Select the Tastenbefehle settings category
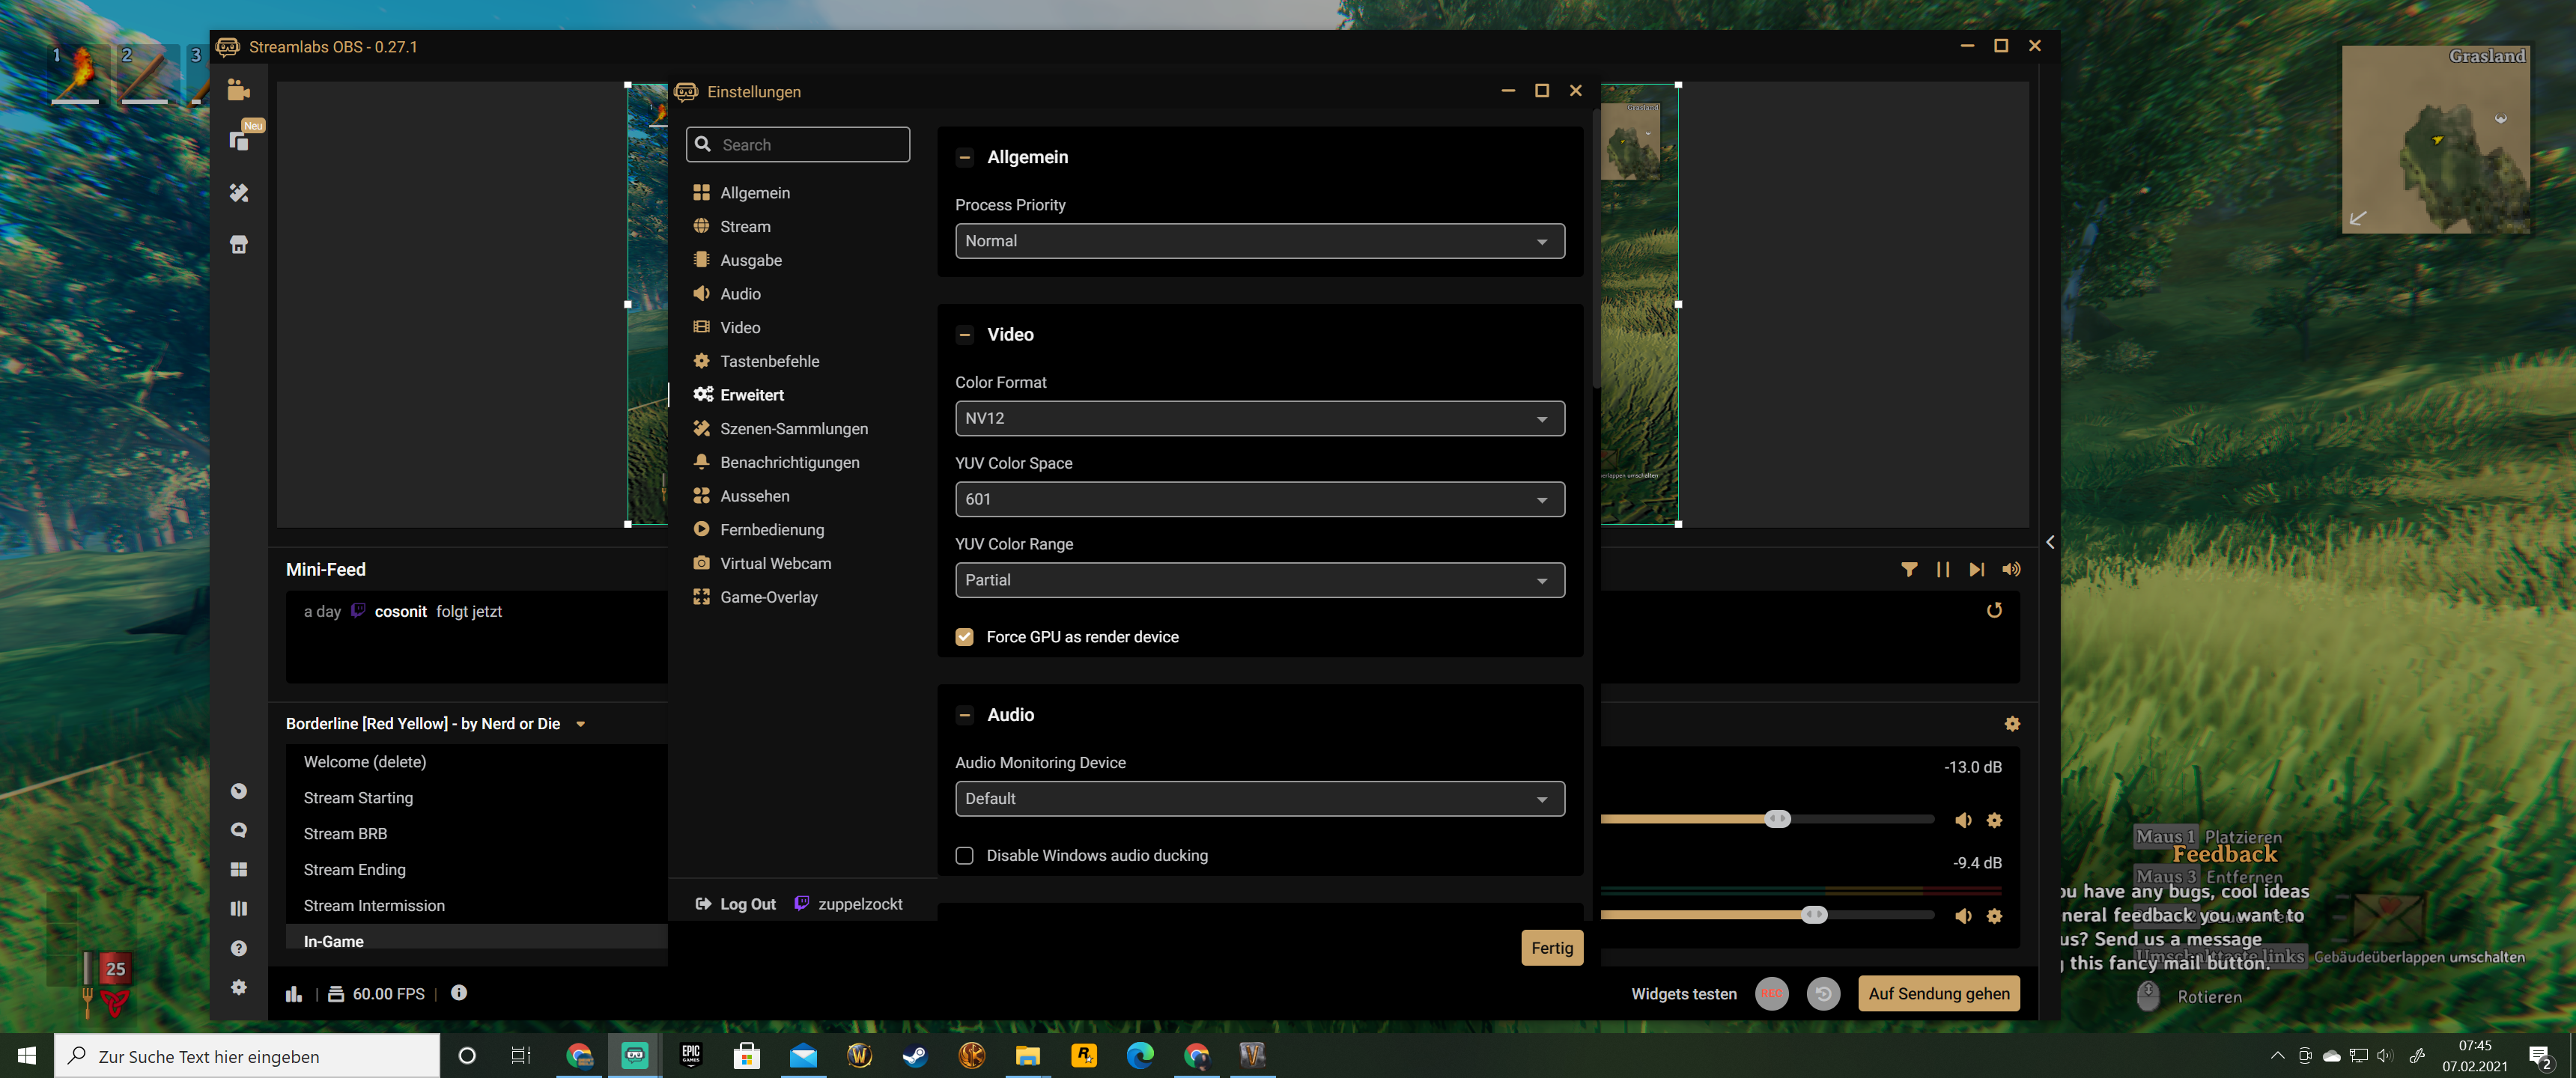This screenshot has height=1078, width=2576. click(769, 361)
